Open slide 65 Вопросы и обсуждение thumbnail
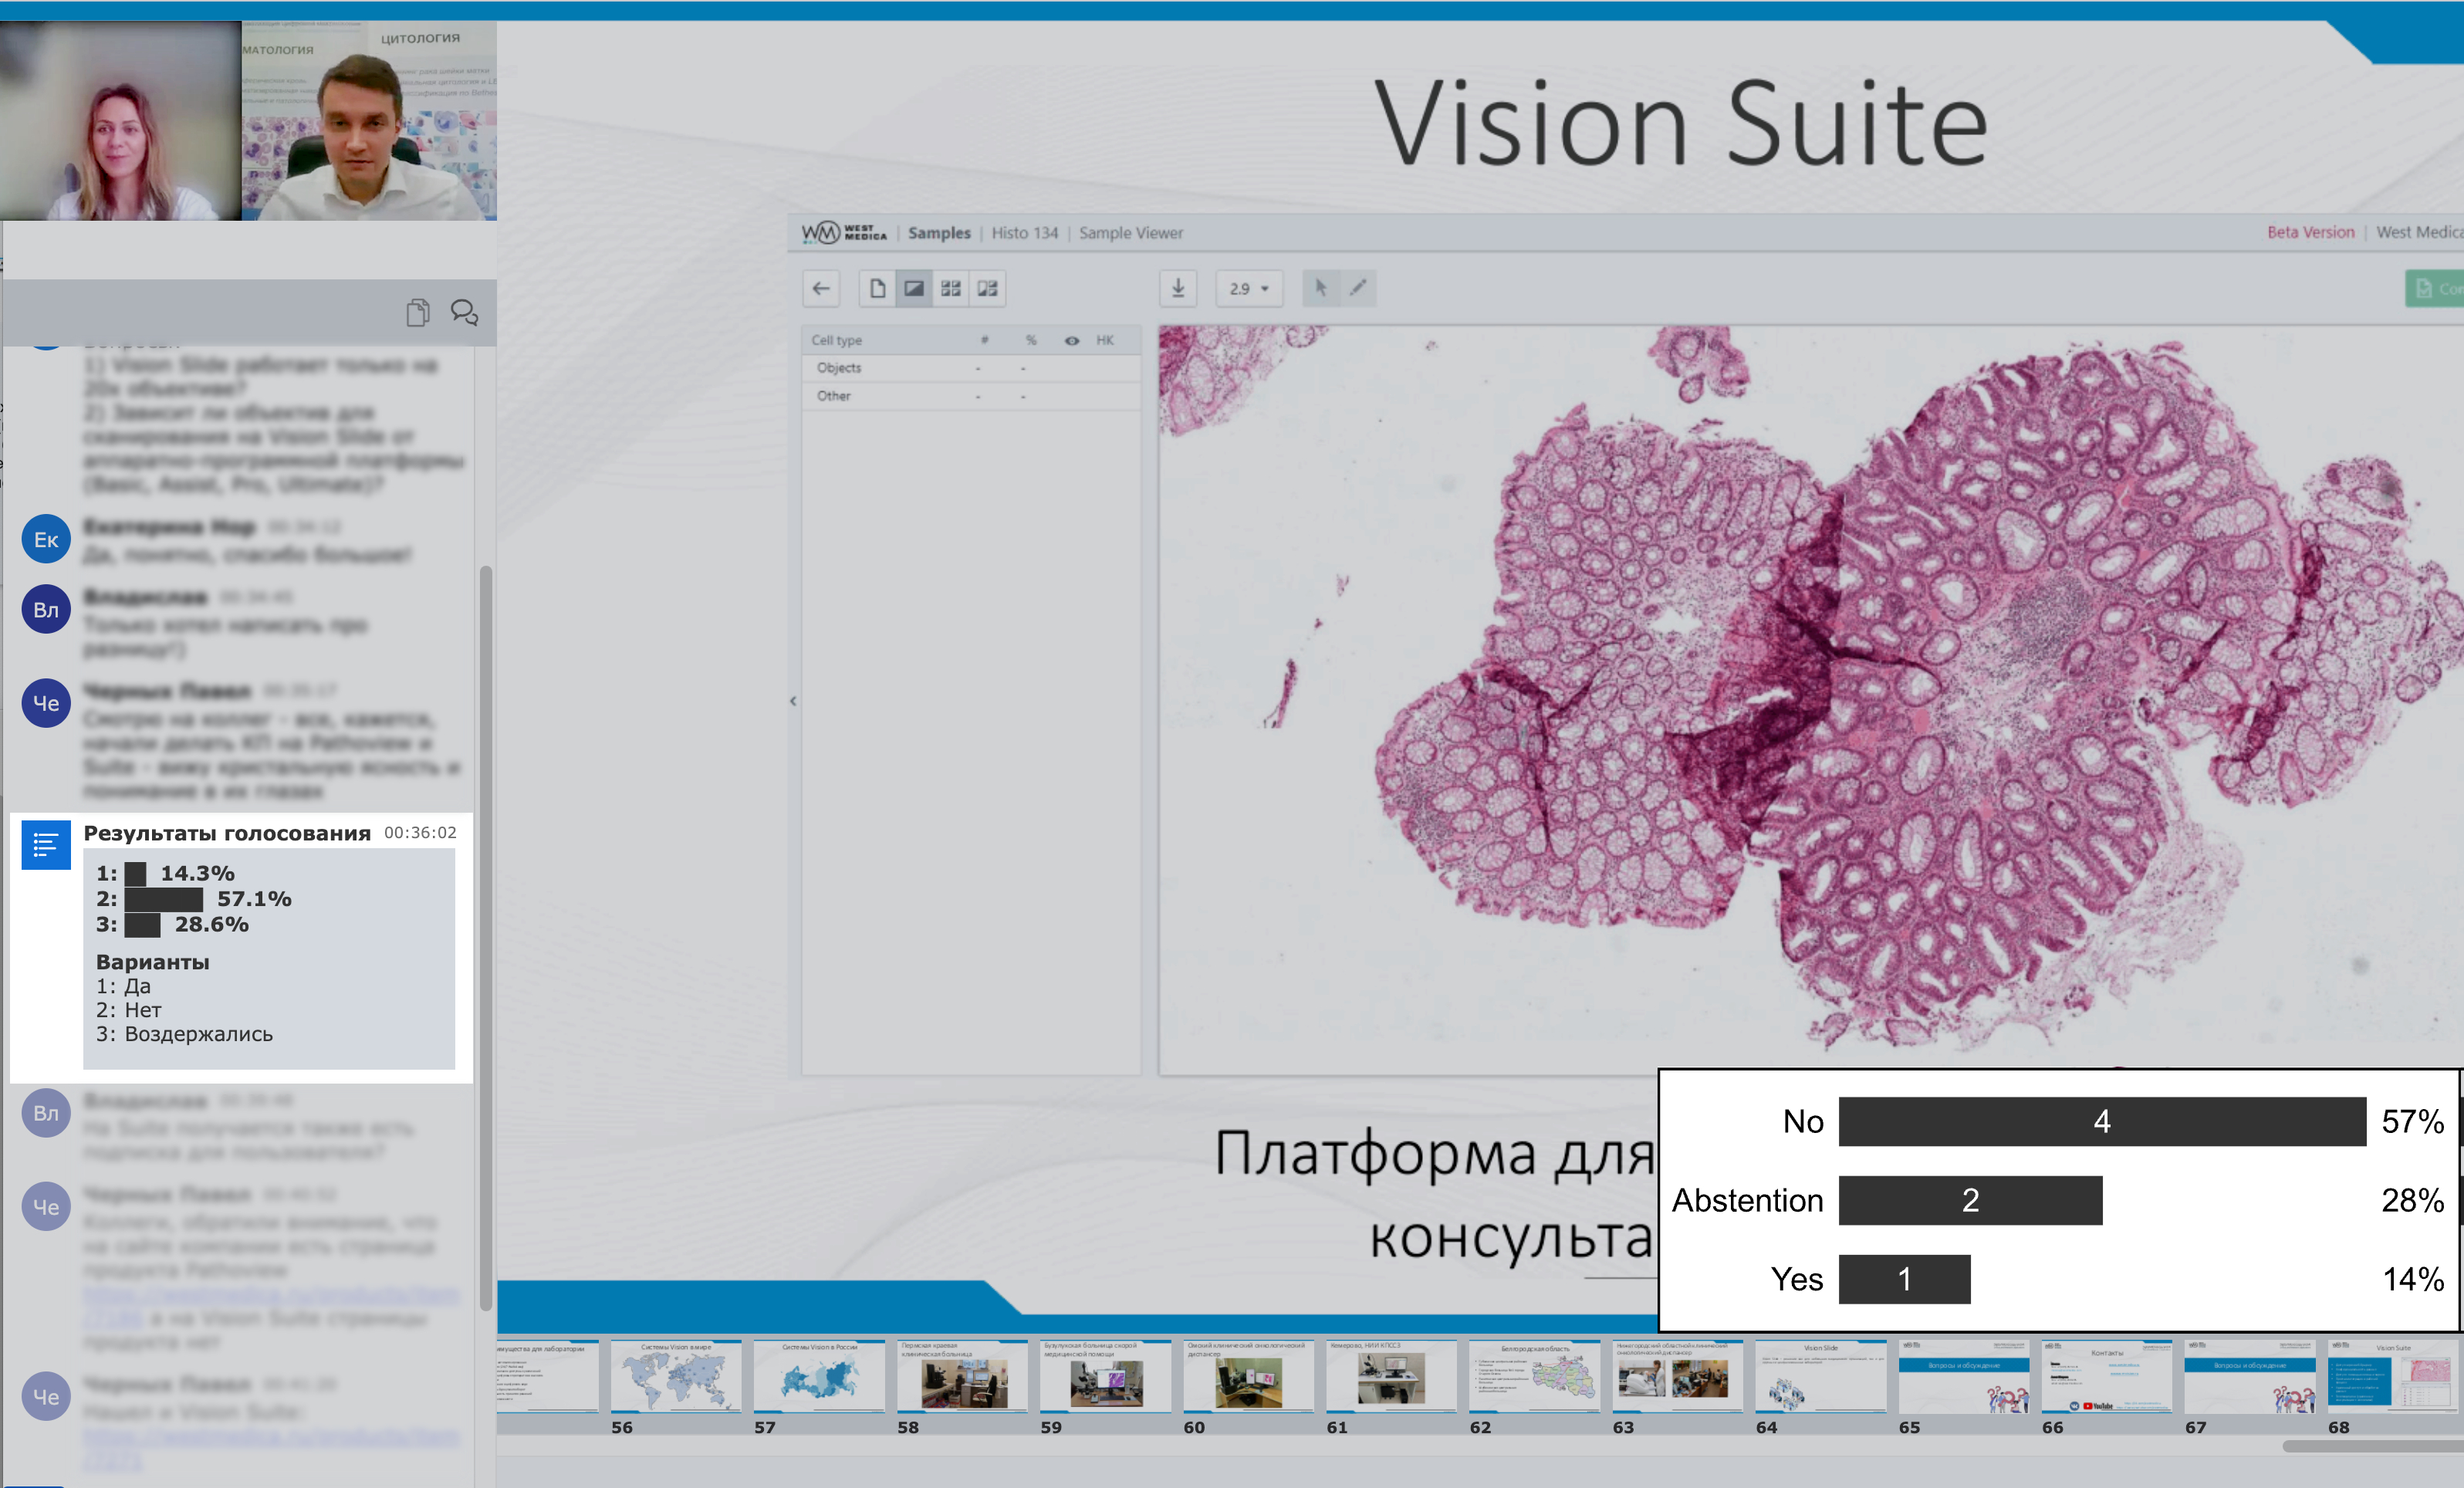The width and height of the screenshot is (2464, 1488). (1963, 1377)
